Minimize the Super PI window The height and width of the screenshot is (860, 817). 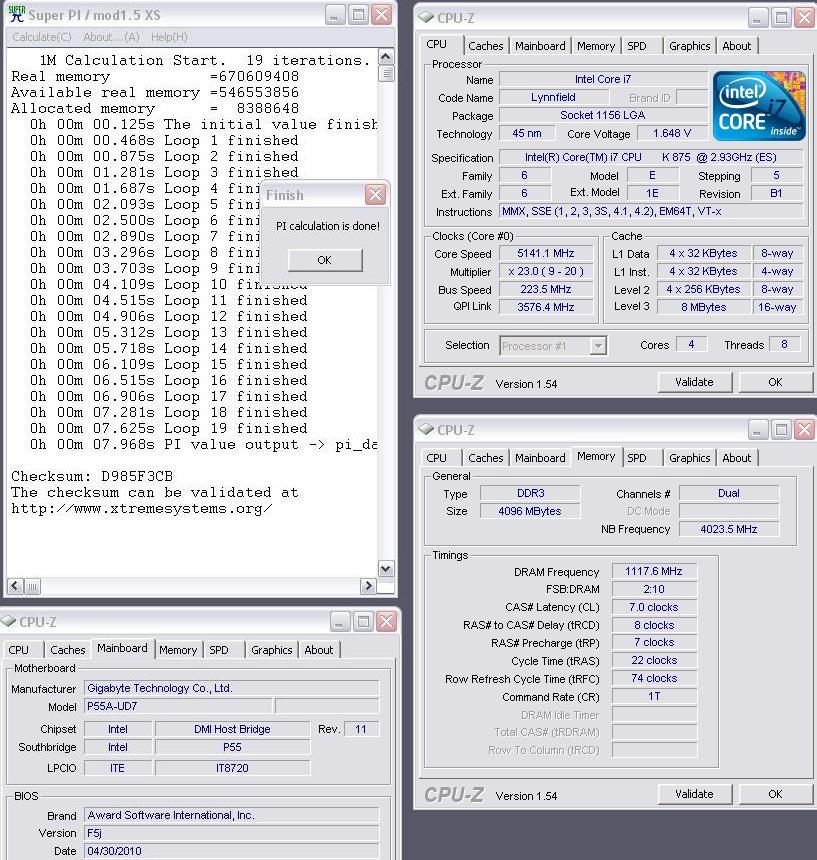(334, 15)
